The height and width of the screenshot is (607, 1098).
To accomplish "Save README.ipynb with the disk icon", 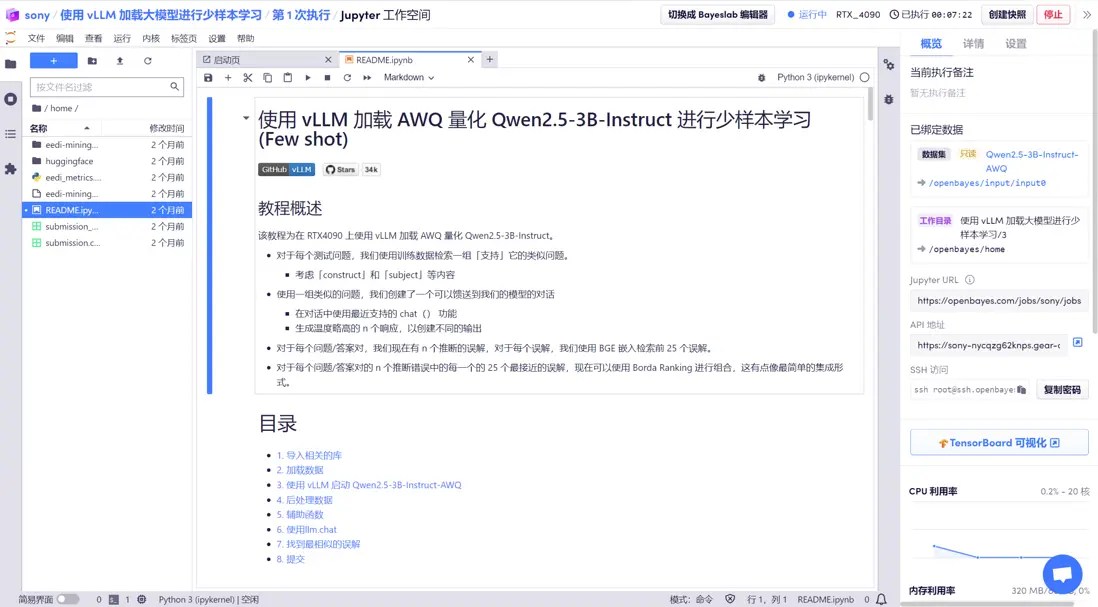I will (x=208, y=77).
